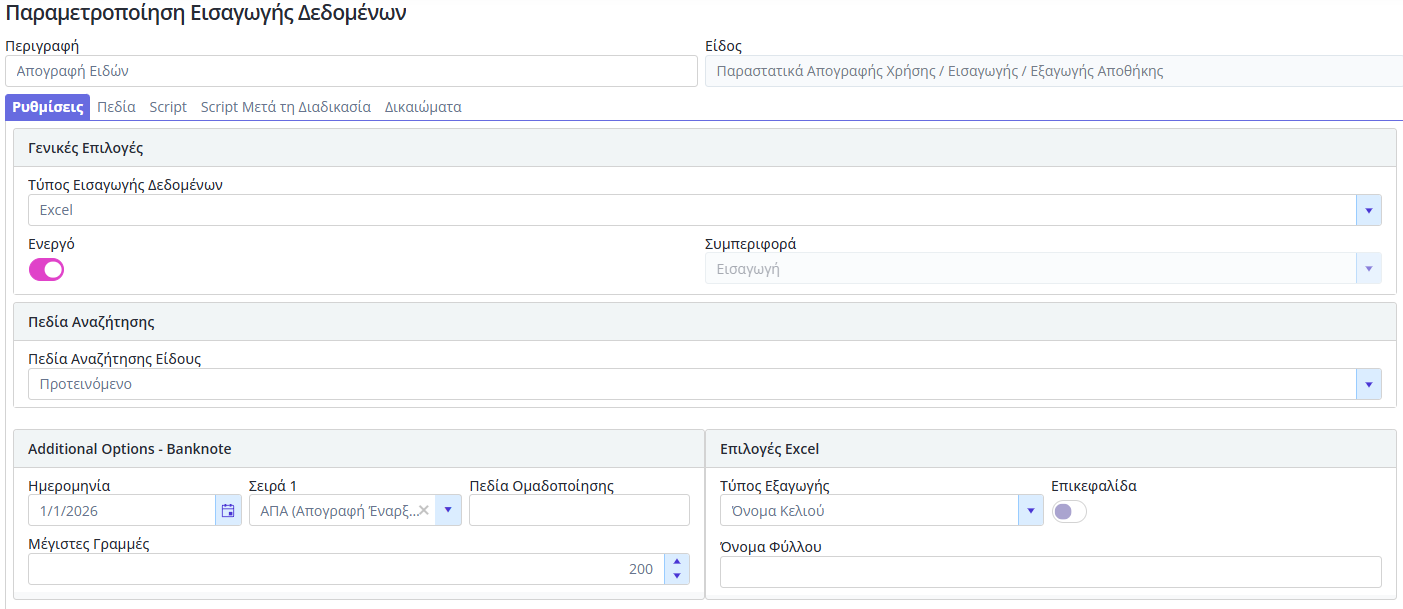Viewport: 1403px width, 609px height.
Task: Enable the Επικεφαλίδα toggle
Action: pos(1068,511)
